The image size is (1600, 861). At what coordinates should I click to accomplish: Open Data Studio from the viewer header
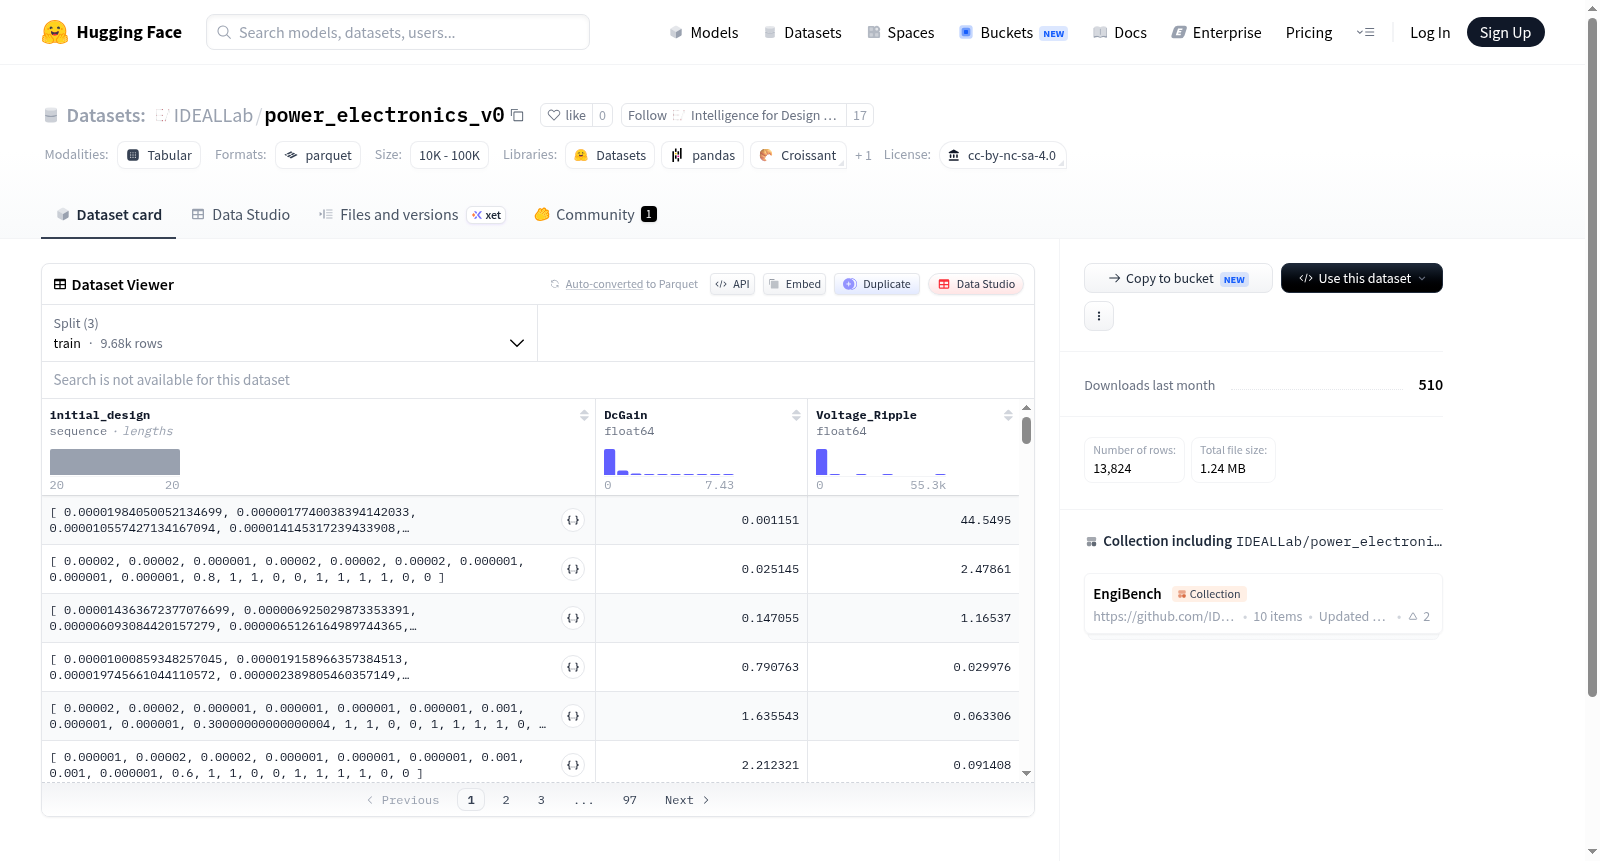pyautogui.click(x=976, y=284)
